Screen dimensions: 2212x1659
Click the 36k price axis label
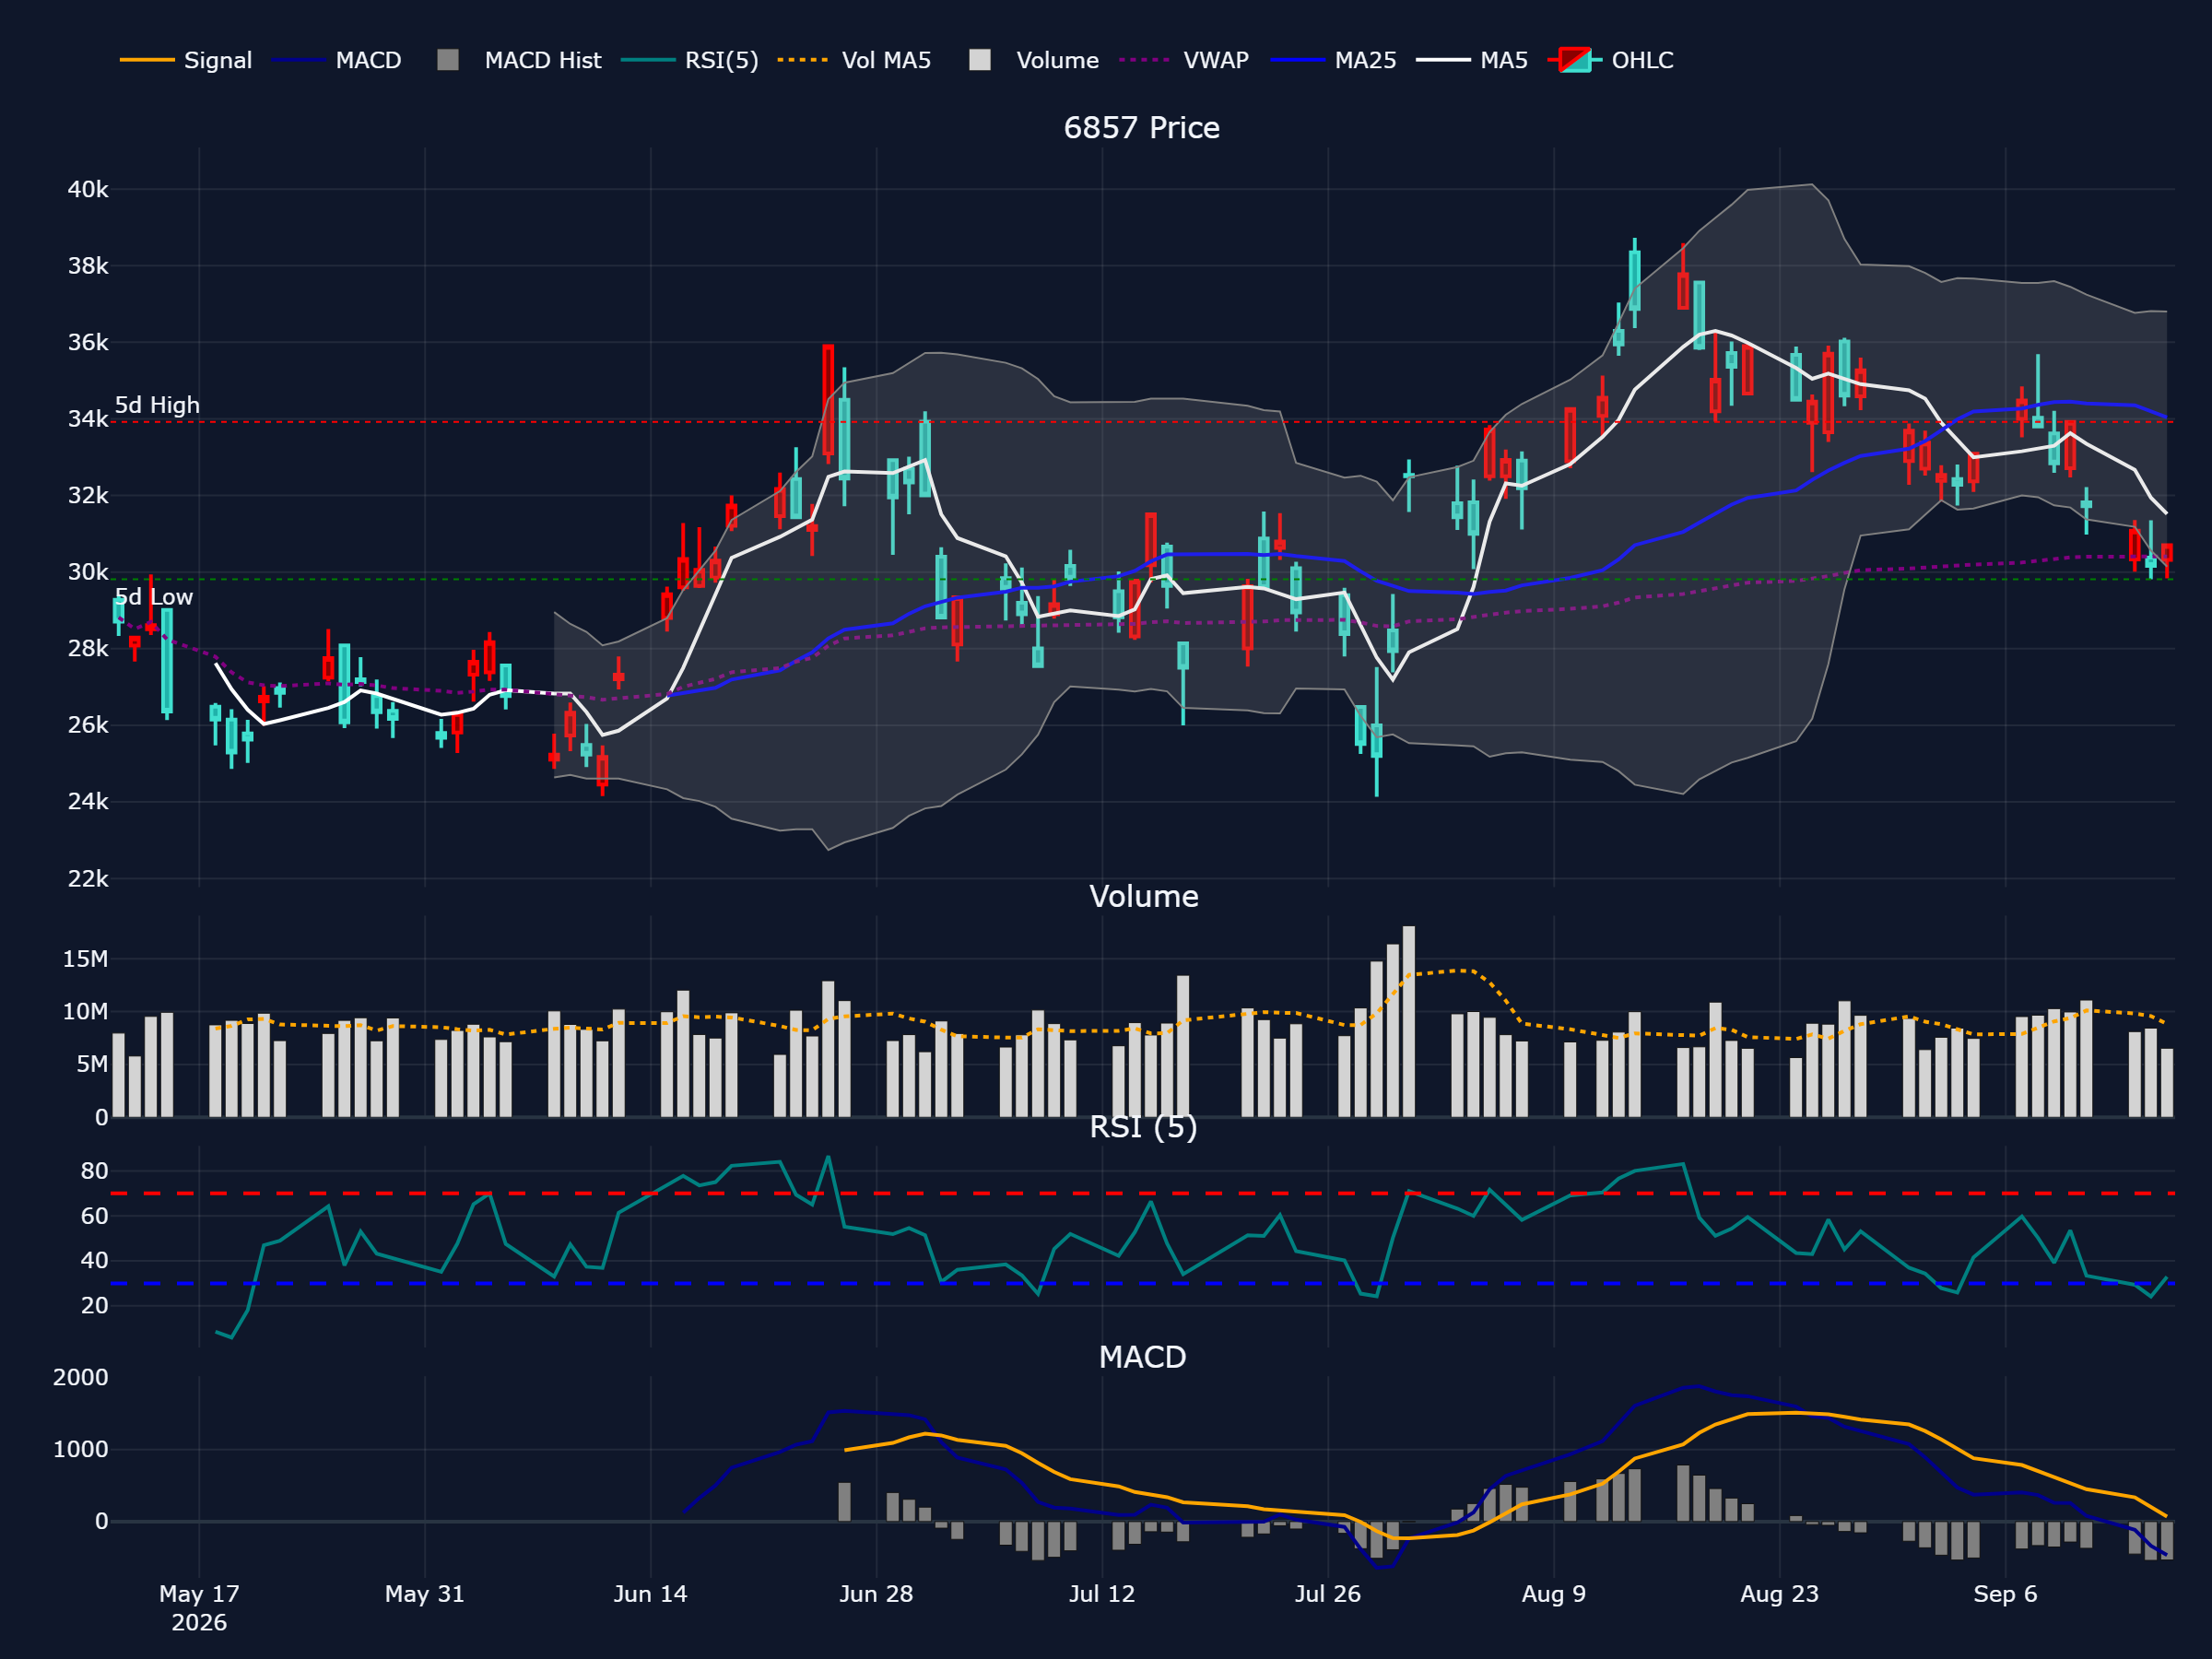(88, 342)
